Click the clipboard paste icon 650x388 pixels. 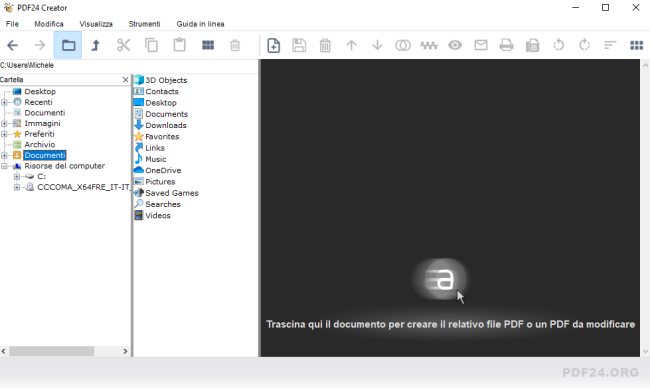coord(179,45)
